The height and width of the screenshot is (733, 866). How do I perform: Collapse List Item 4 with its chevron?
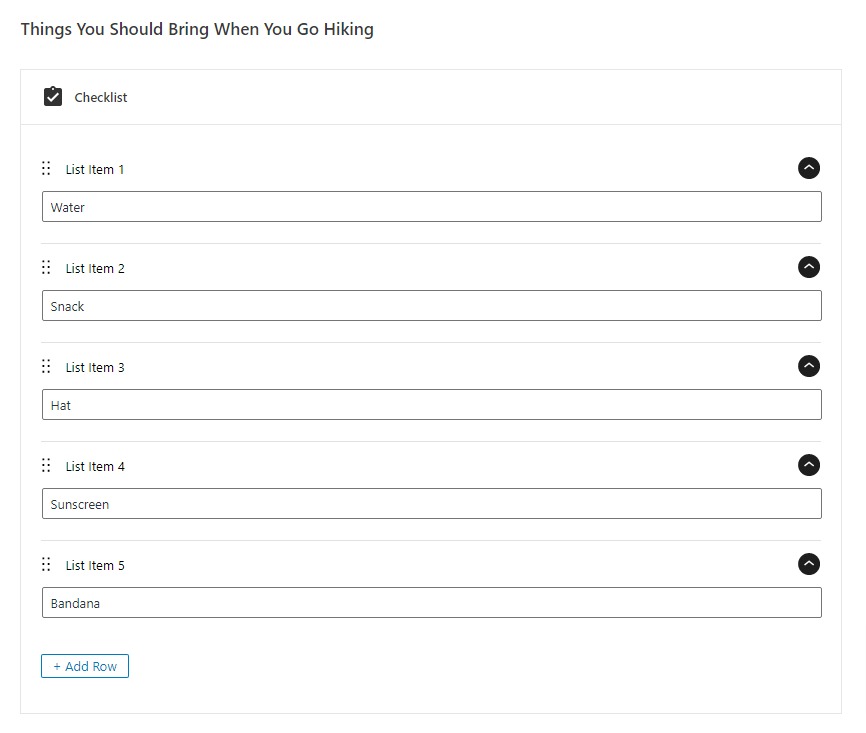coord(809,465)
